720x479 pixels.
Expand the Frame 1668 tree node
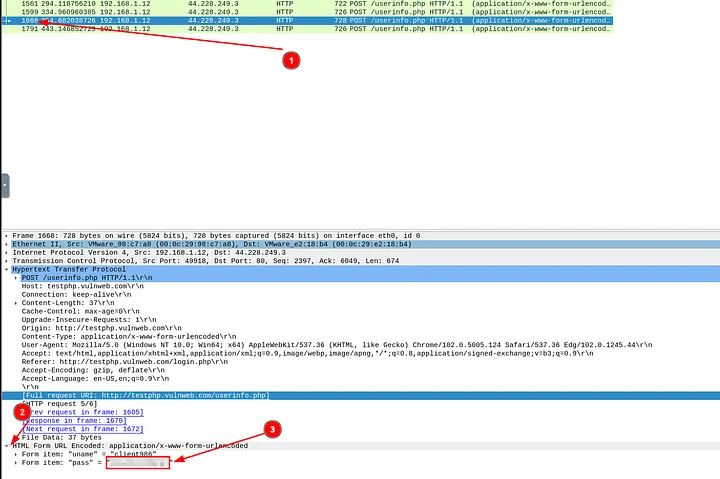pos(6,235)
